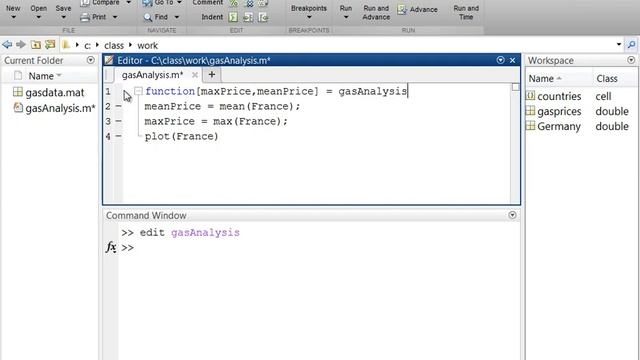Click the Print icon
This screenshot has width=640, height=360.
pos(85,17)
